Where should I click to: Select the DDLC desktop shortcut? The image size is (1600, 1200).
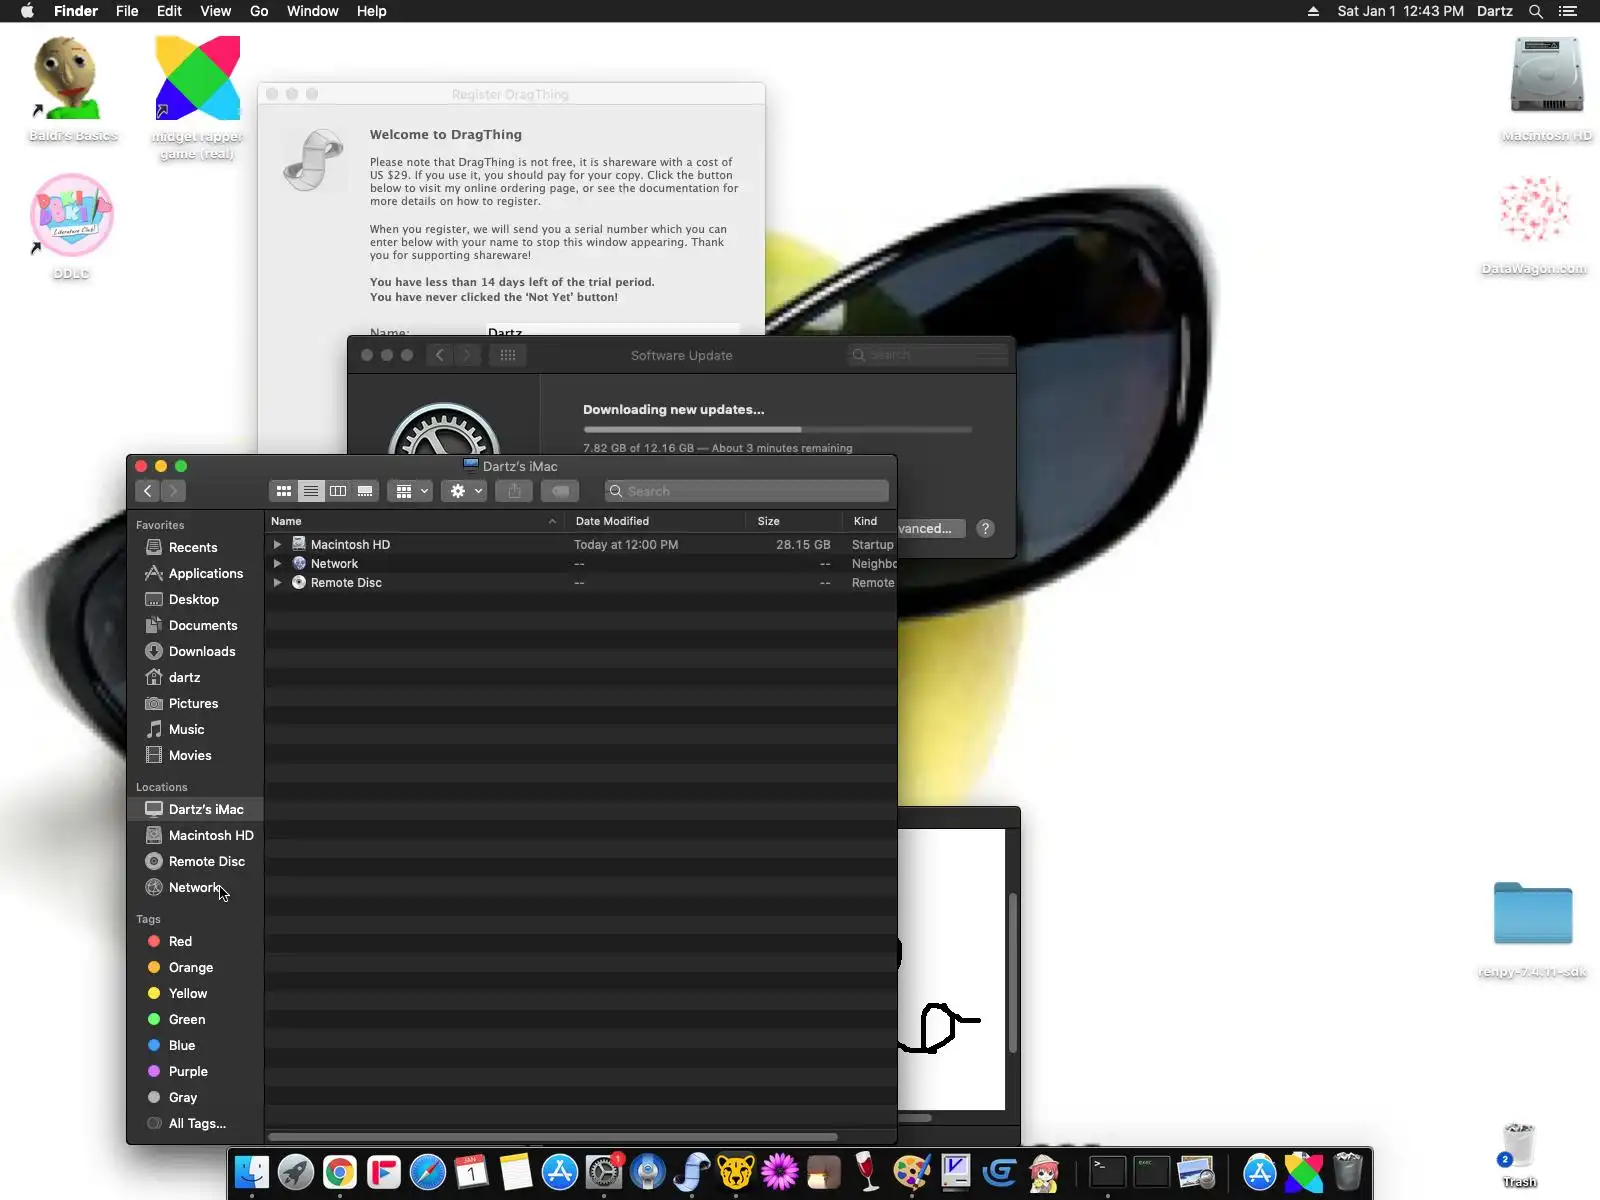(x=72, y=227)
